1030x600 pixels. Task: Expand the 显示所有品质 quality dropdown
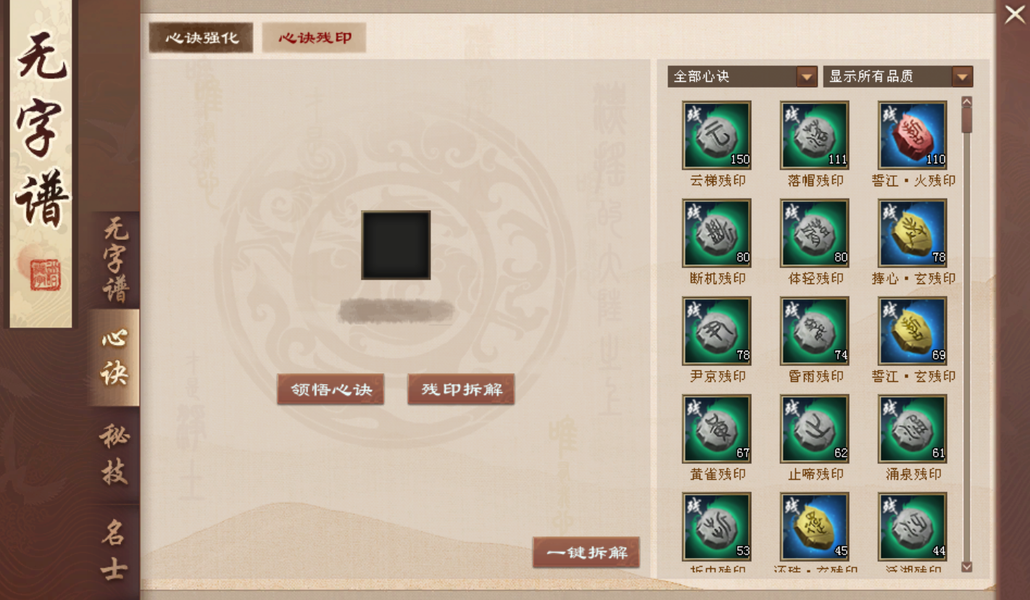tap(898, 76)
